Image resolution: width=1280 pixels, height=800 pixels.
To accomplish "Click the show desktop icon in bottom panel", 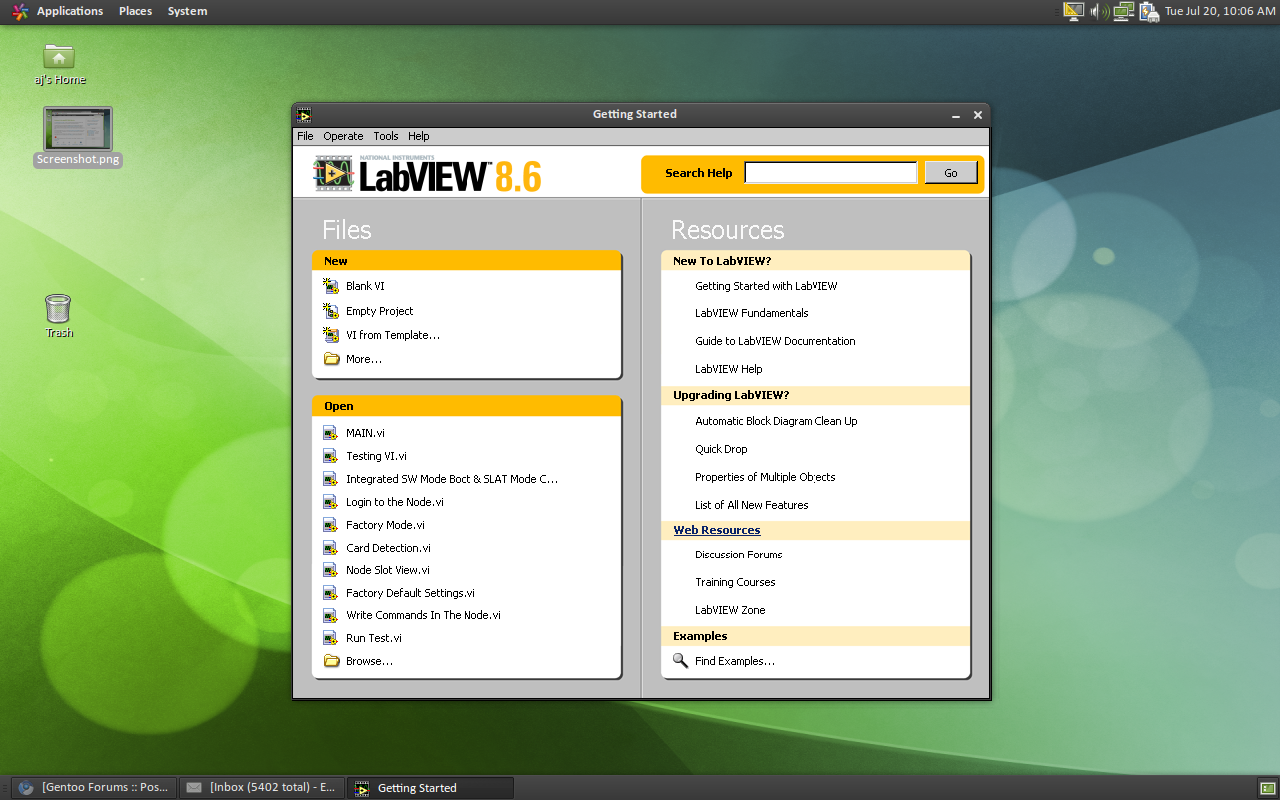I will coord(1267,788).
